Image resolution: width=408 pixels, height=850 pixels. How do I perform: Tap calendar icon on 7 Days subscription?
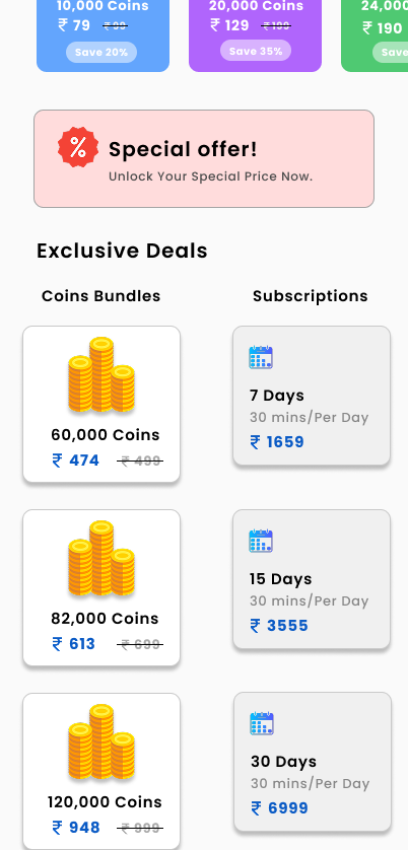pos(261,357)
